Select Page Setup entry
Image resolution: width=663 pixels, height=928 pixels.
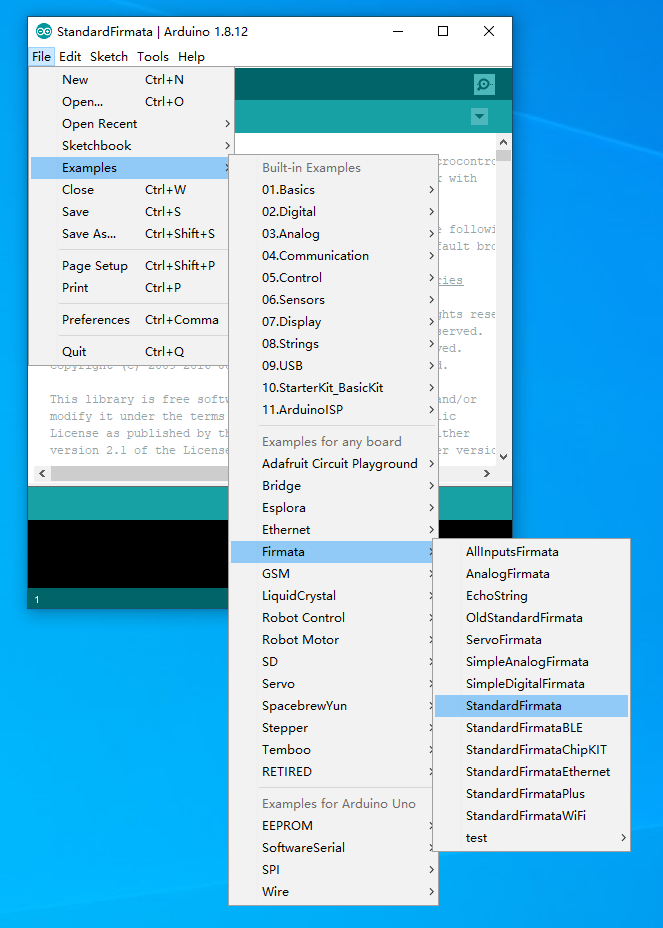130,266
